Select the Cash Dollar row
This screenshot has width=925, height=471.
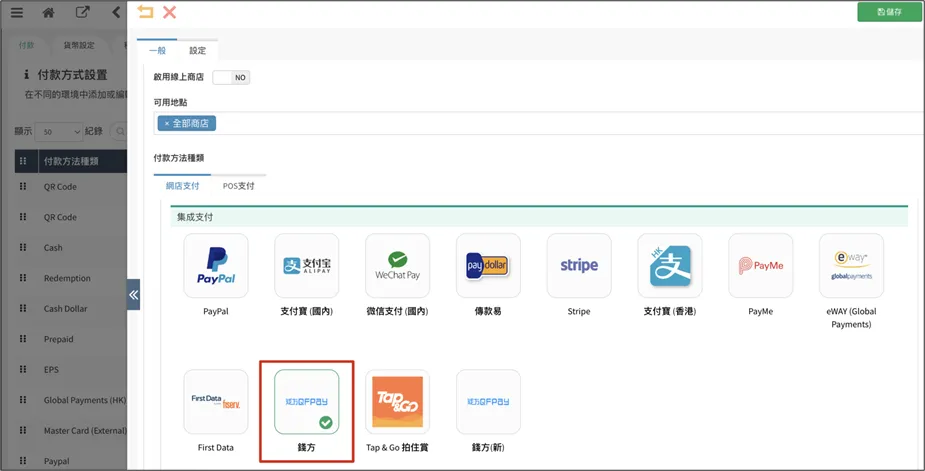point(71,309)
